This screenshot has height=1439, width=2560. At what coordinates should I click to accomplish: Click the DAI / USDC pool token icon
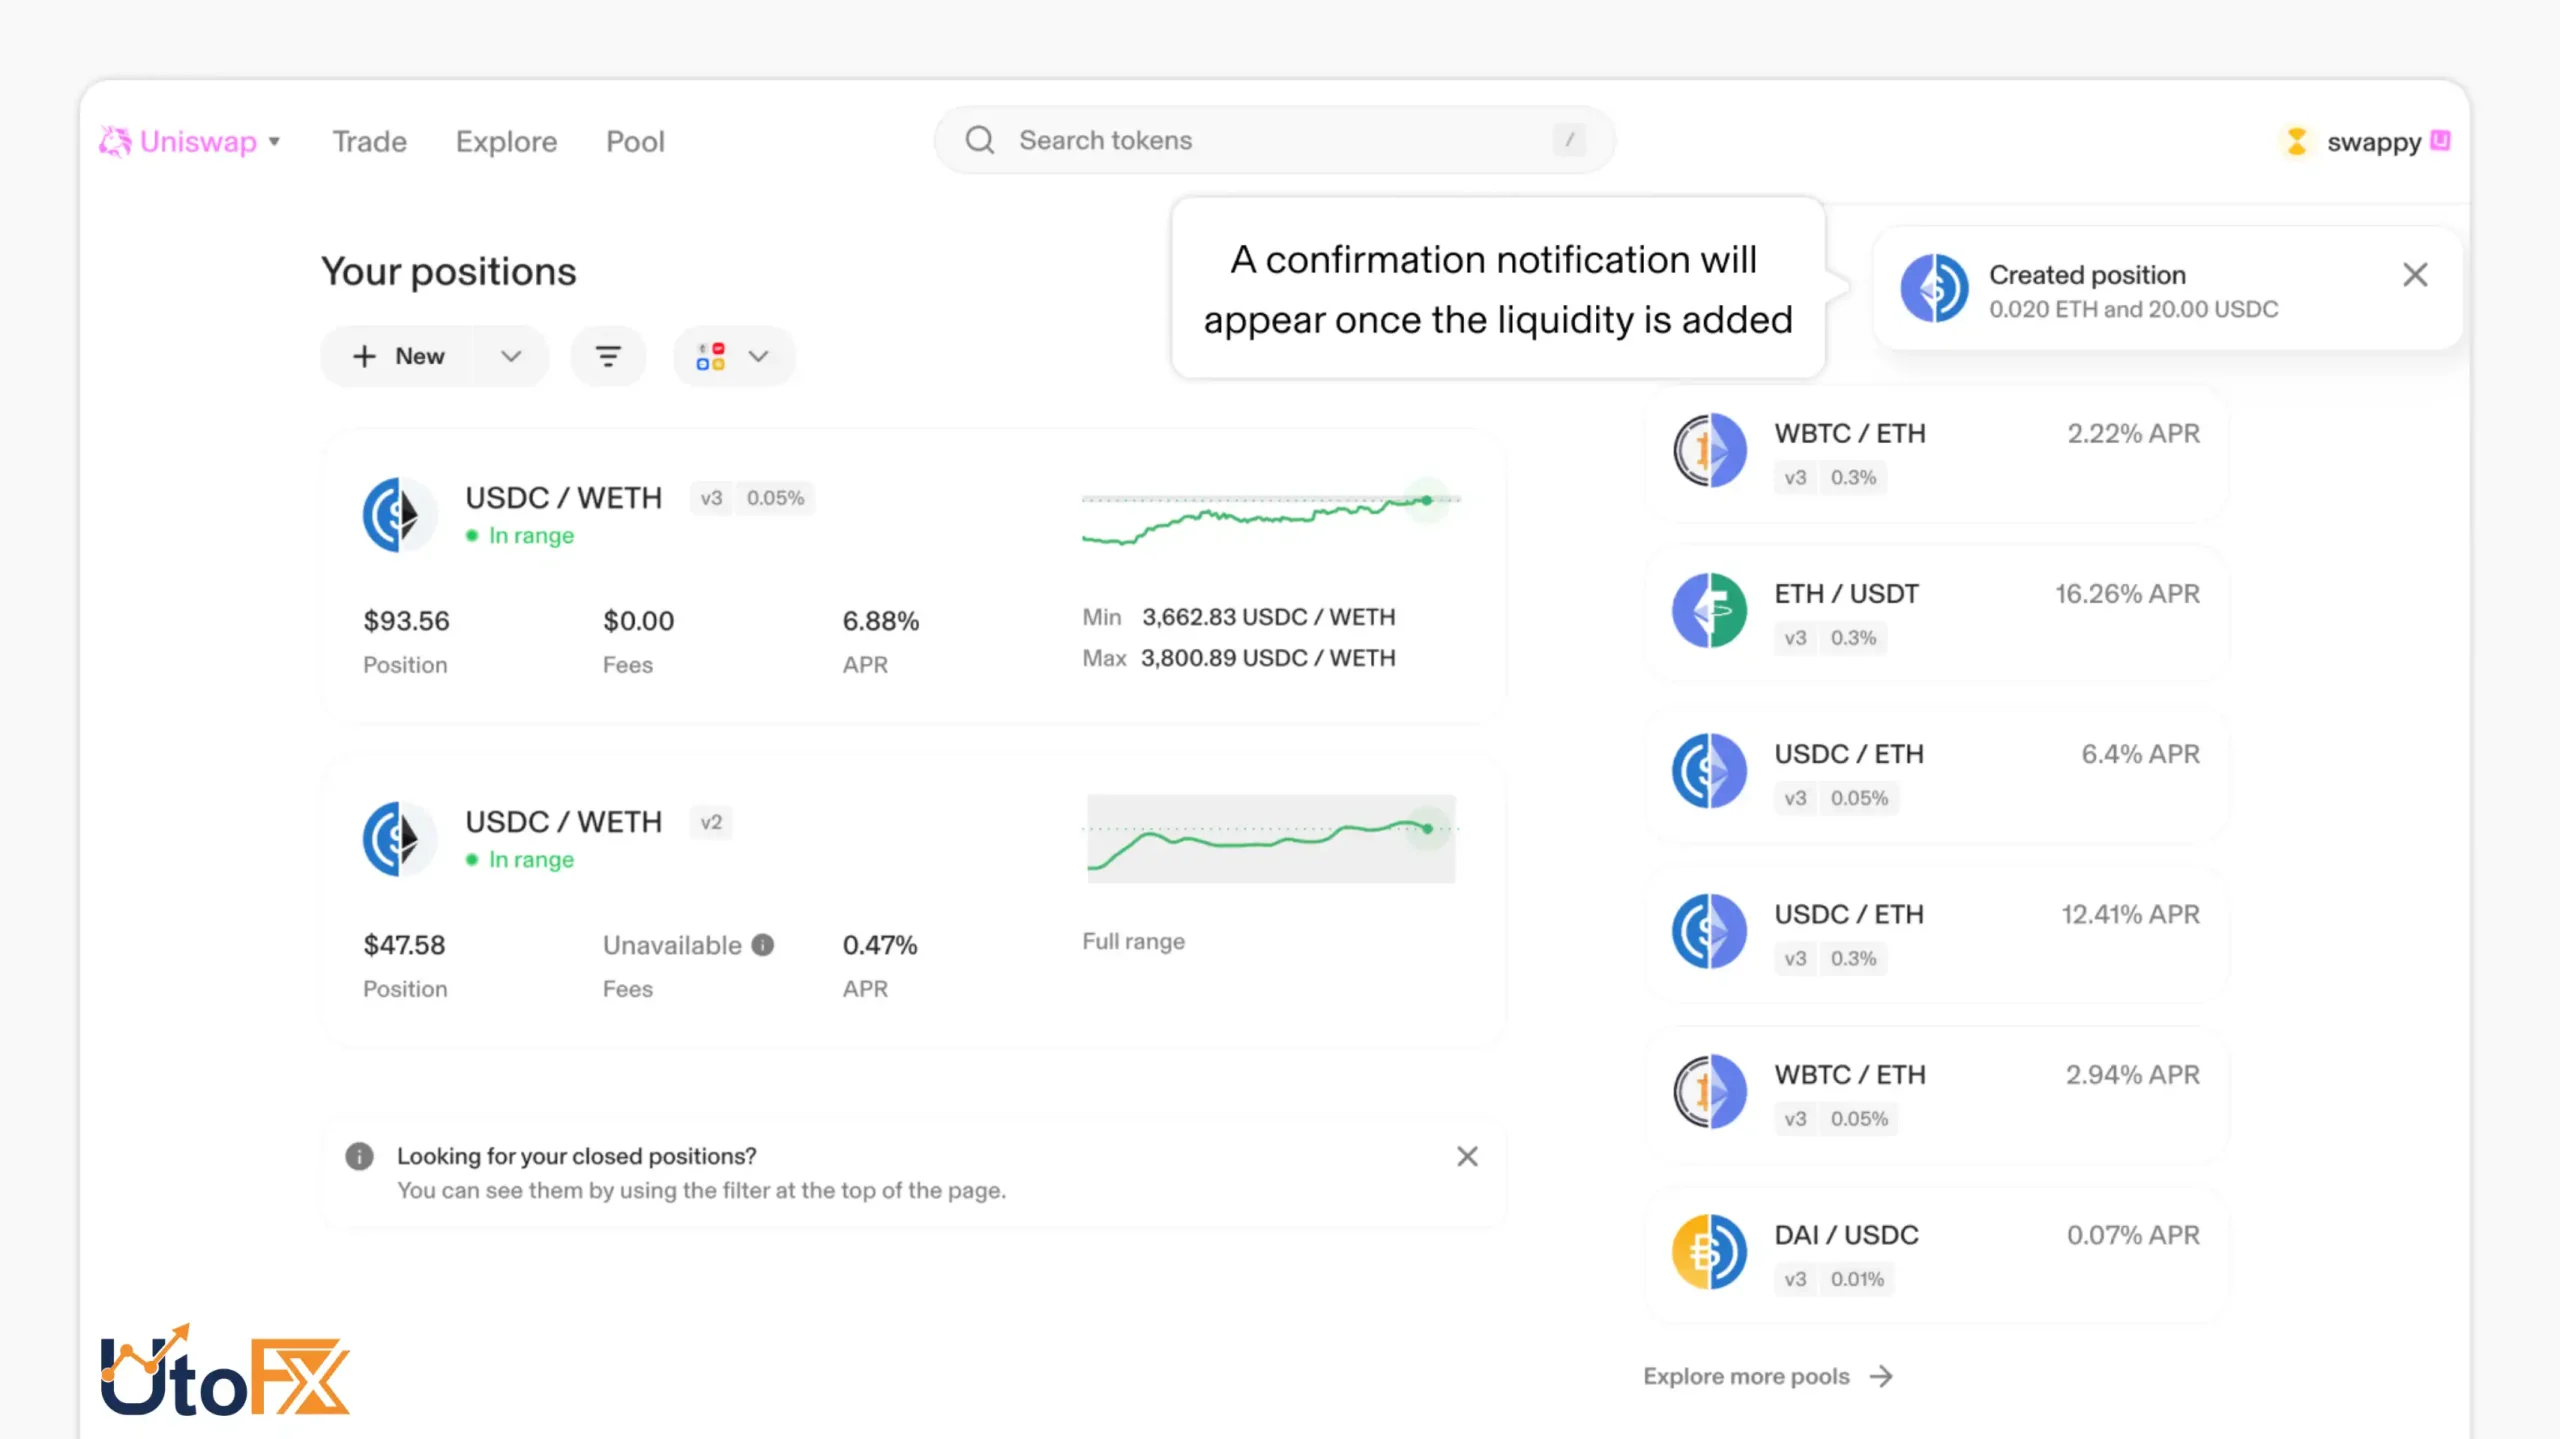[x=1709, y=1251]
